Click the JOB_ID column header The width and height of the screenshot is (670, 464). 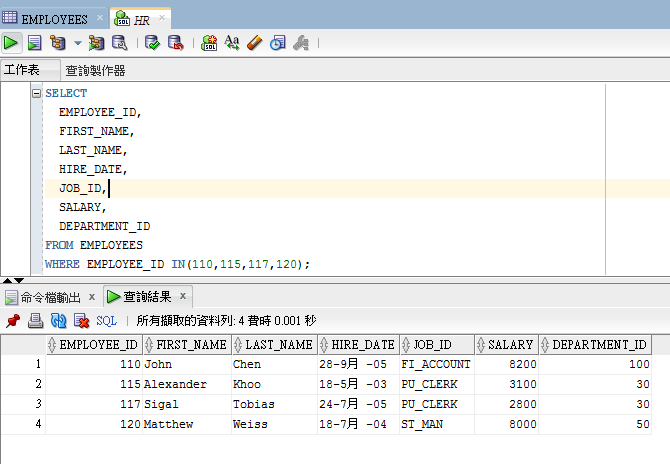click(437, 345)
